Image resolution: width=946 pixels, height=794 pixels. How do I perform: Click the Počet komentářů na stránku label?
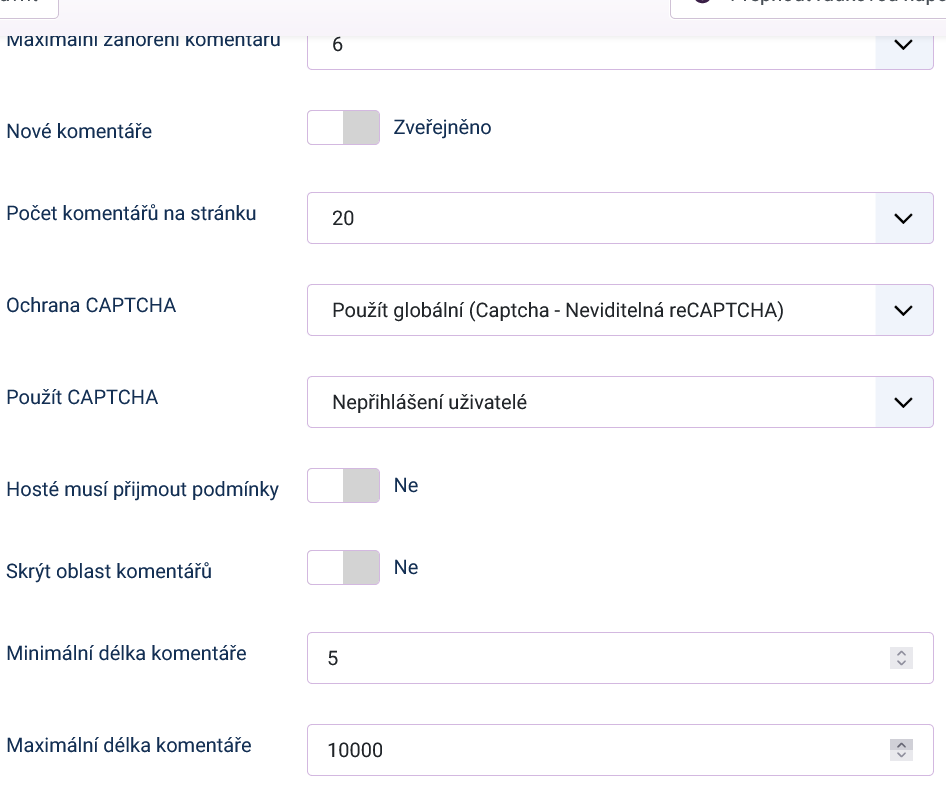(131, 214)
